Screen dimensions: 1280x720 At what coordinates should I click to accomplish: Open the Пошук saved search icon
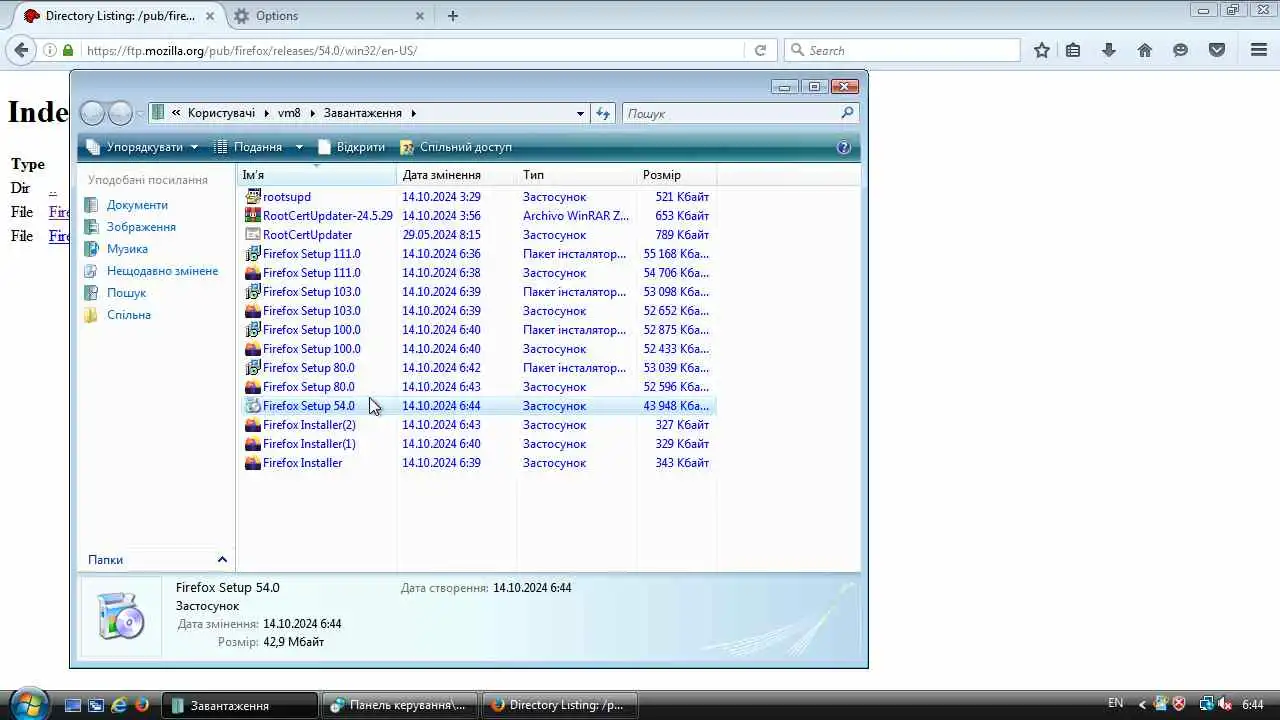tap(92, 293)
